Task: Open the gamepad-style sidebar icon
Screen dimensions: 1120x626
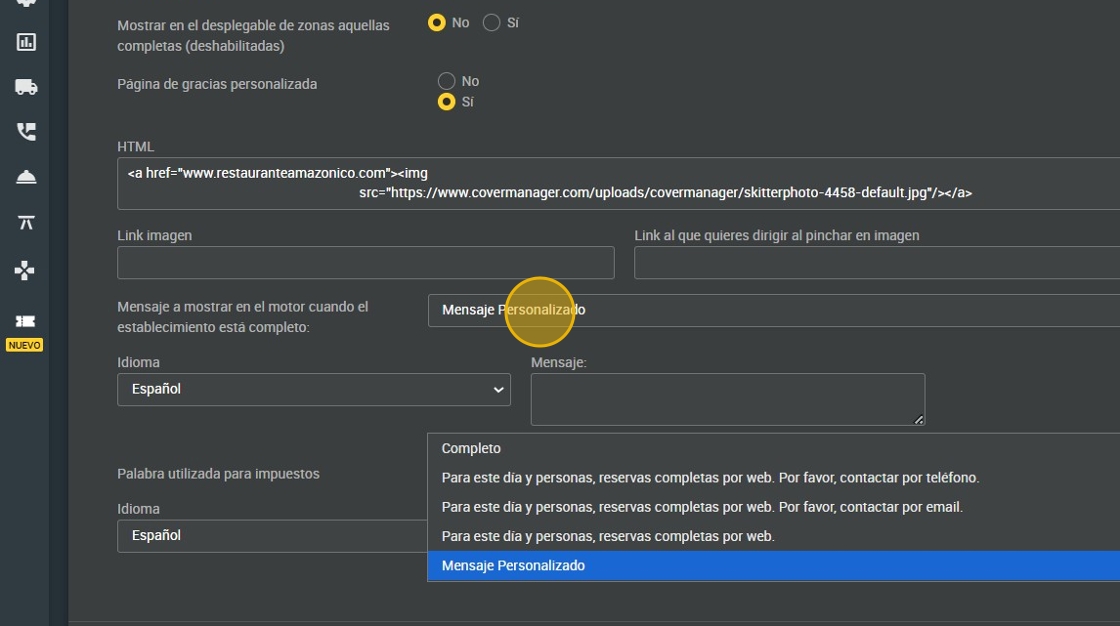Action: 25,270
